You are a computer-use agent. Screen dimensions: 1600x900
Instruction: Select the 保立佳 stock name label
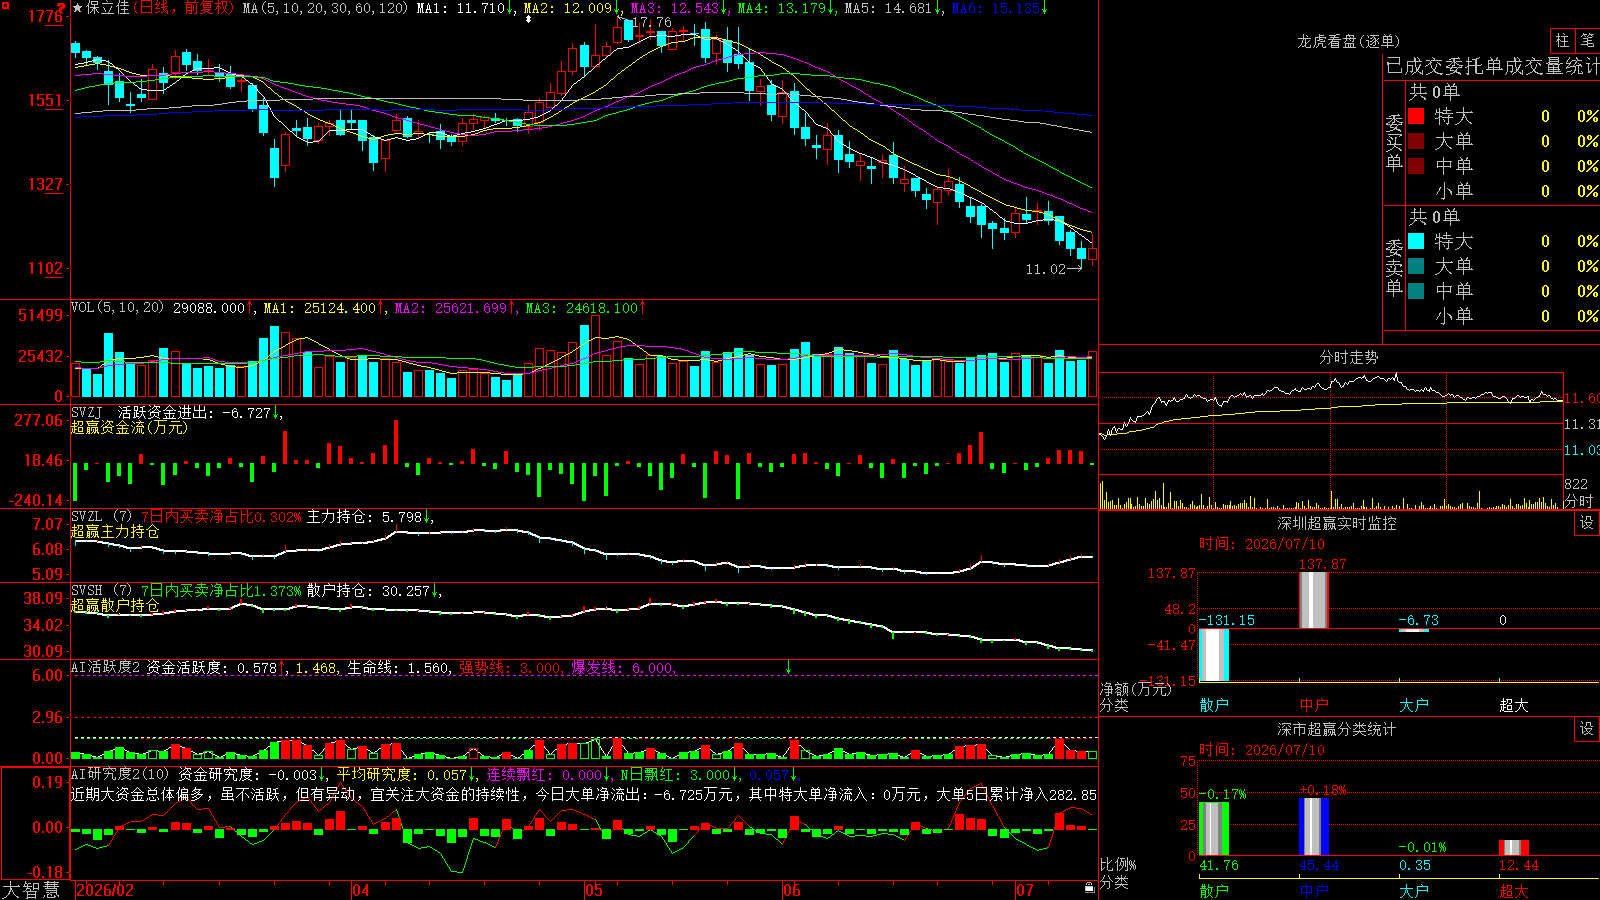point(108,8)
